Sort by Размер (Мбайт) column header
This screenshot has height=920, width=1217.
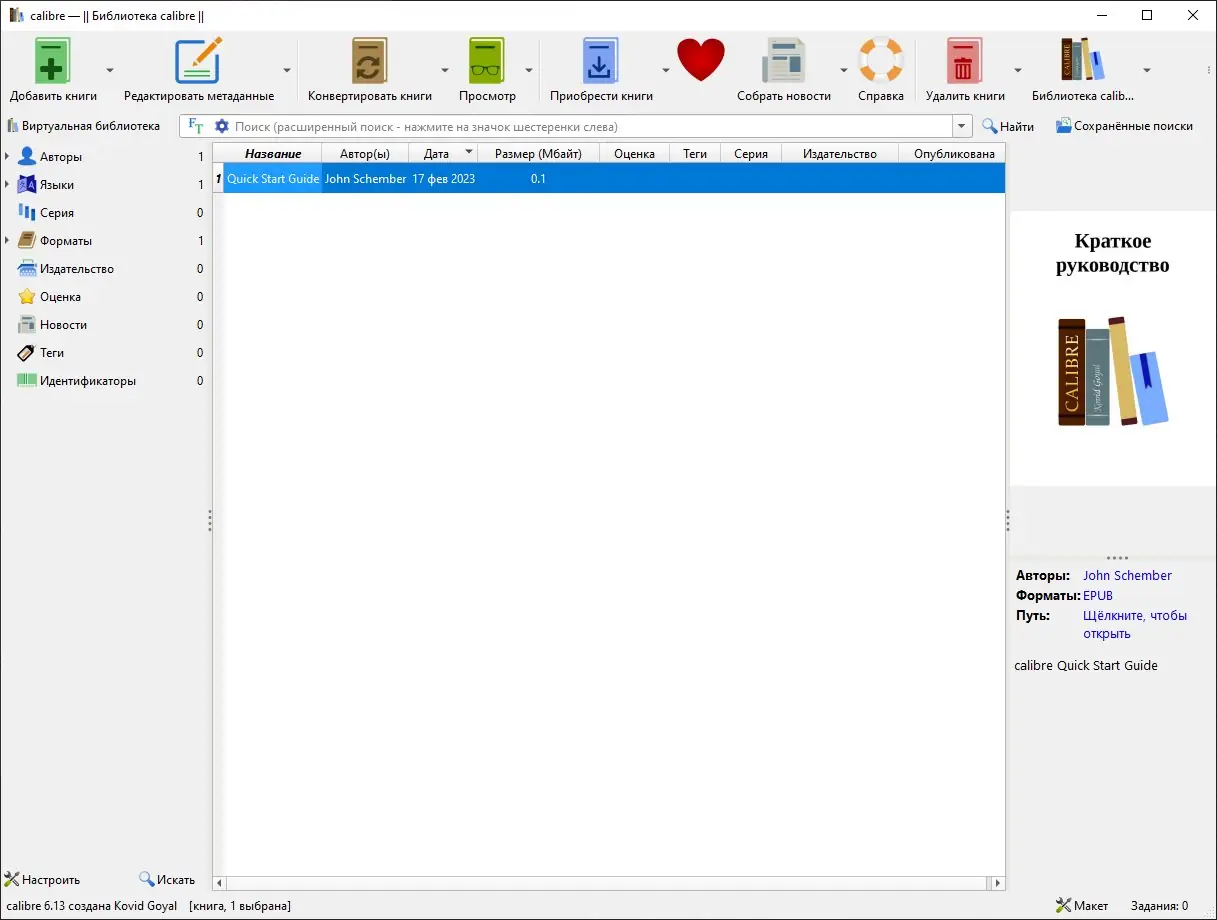pyautogui.click(x=538, y=153)
